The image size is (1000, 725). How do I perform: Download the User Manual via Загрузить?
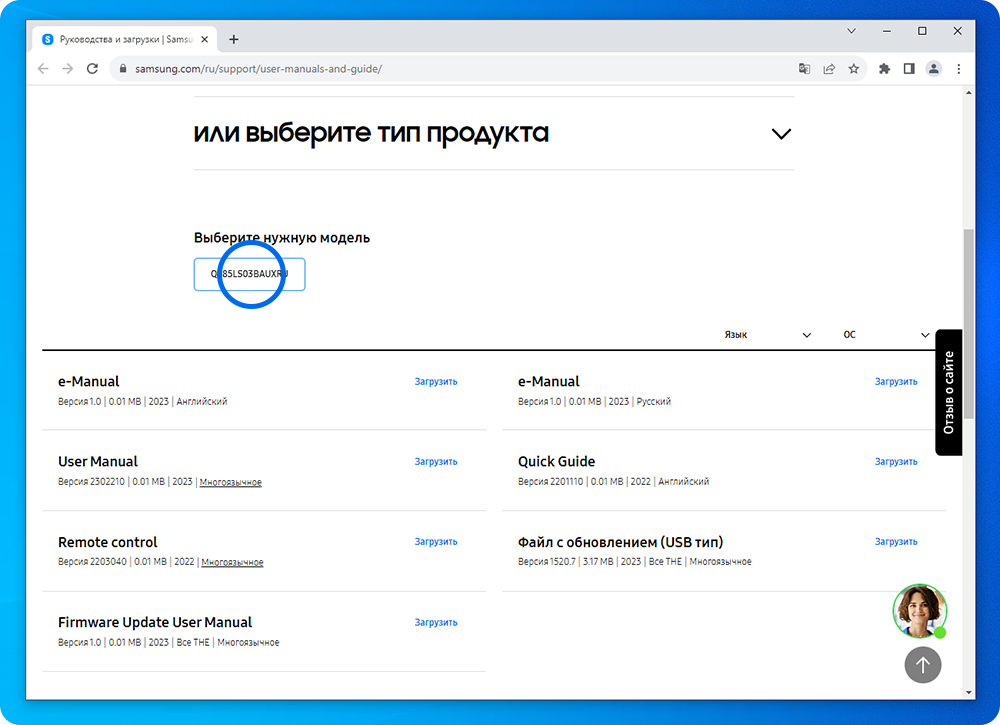tap(436, 462)
